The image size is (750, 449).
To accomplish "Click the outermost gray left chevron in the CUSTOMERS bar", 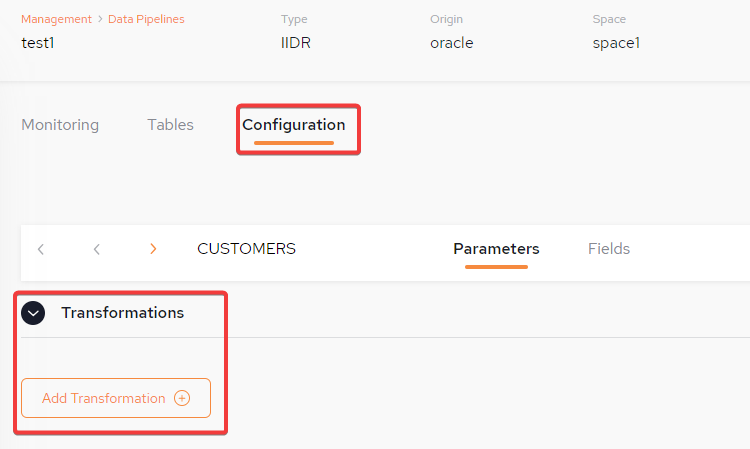I will (x=41, y=249).
